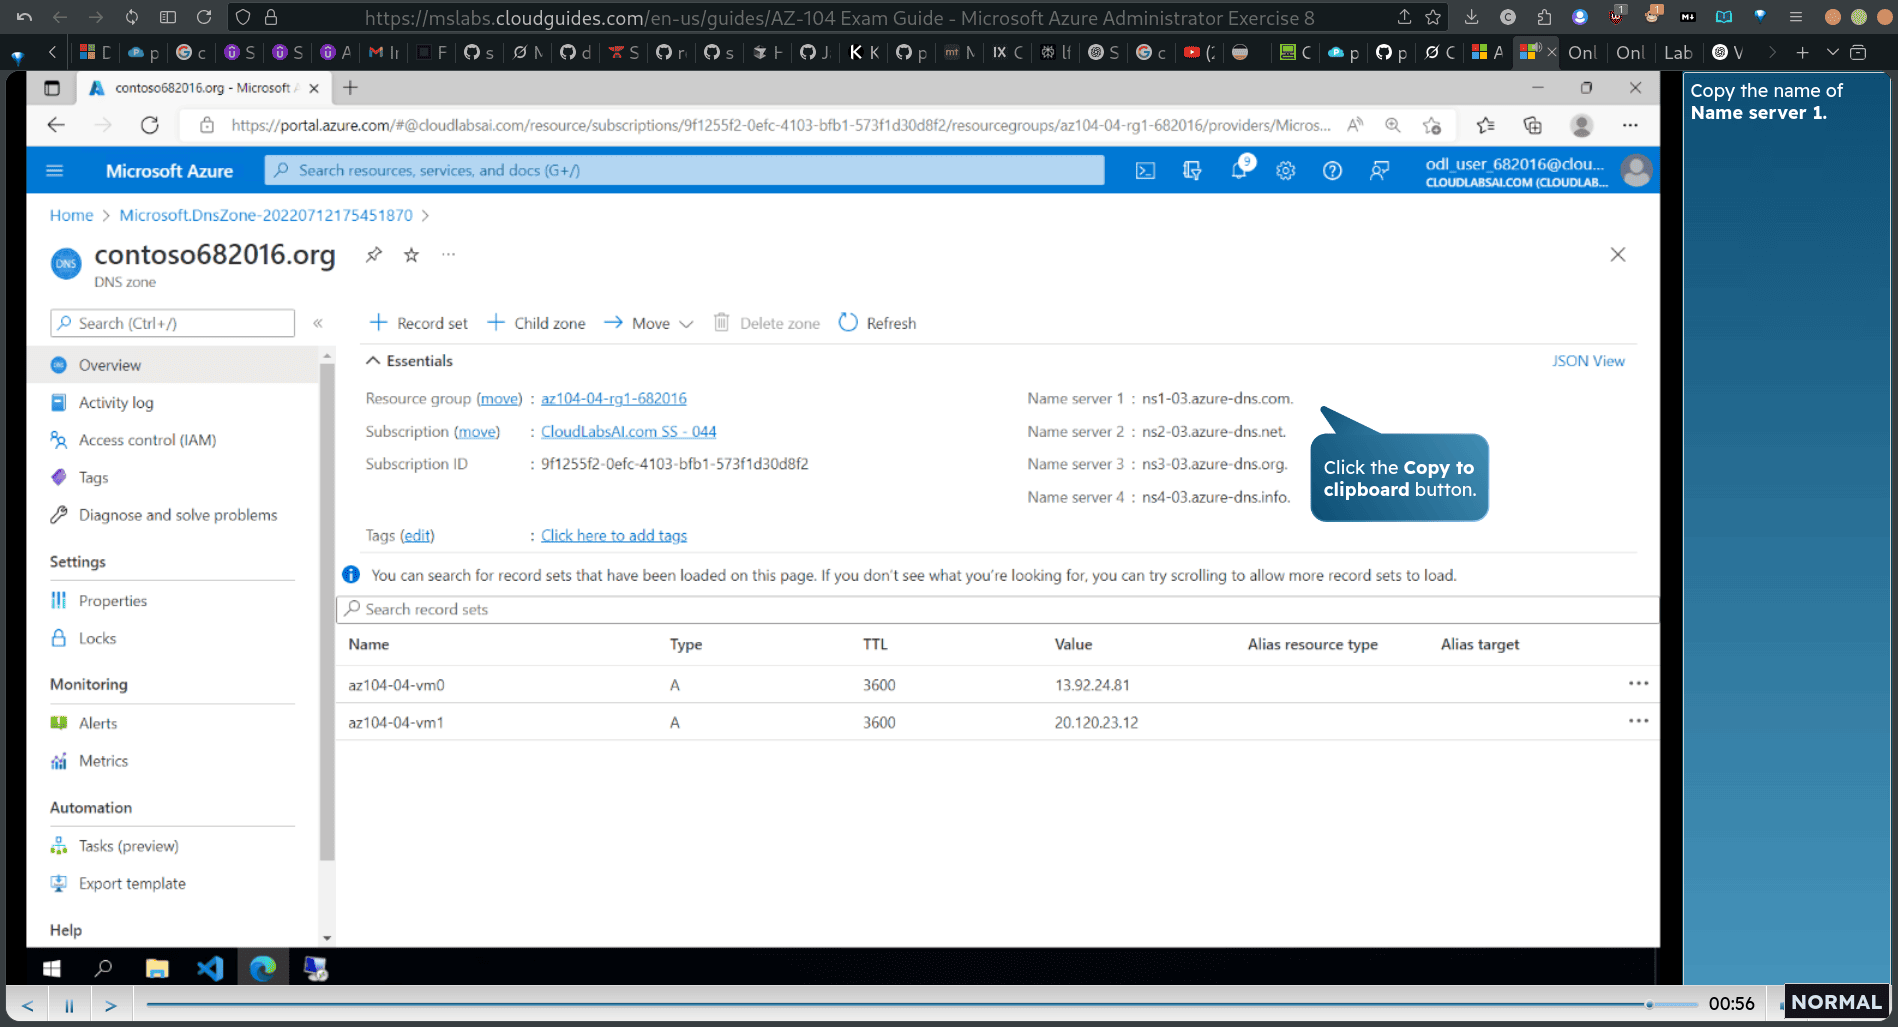The height and width of the screenshot is (1027, 1898).
Task: Open ellipsis menu for az104-04-vm0 record
Action: (x=1638, y=684)
